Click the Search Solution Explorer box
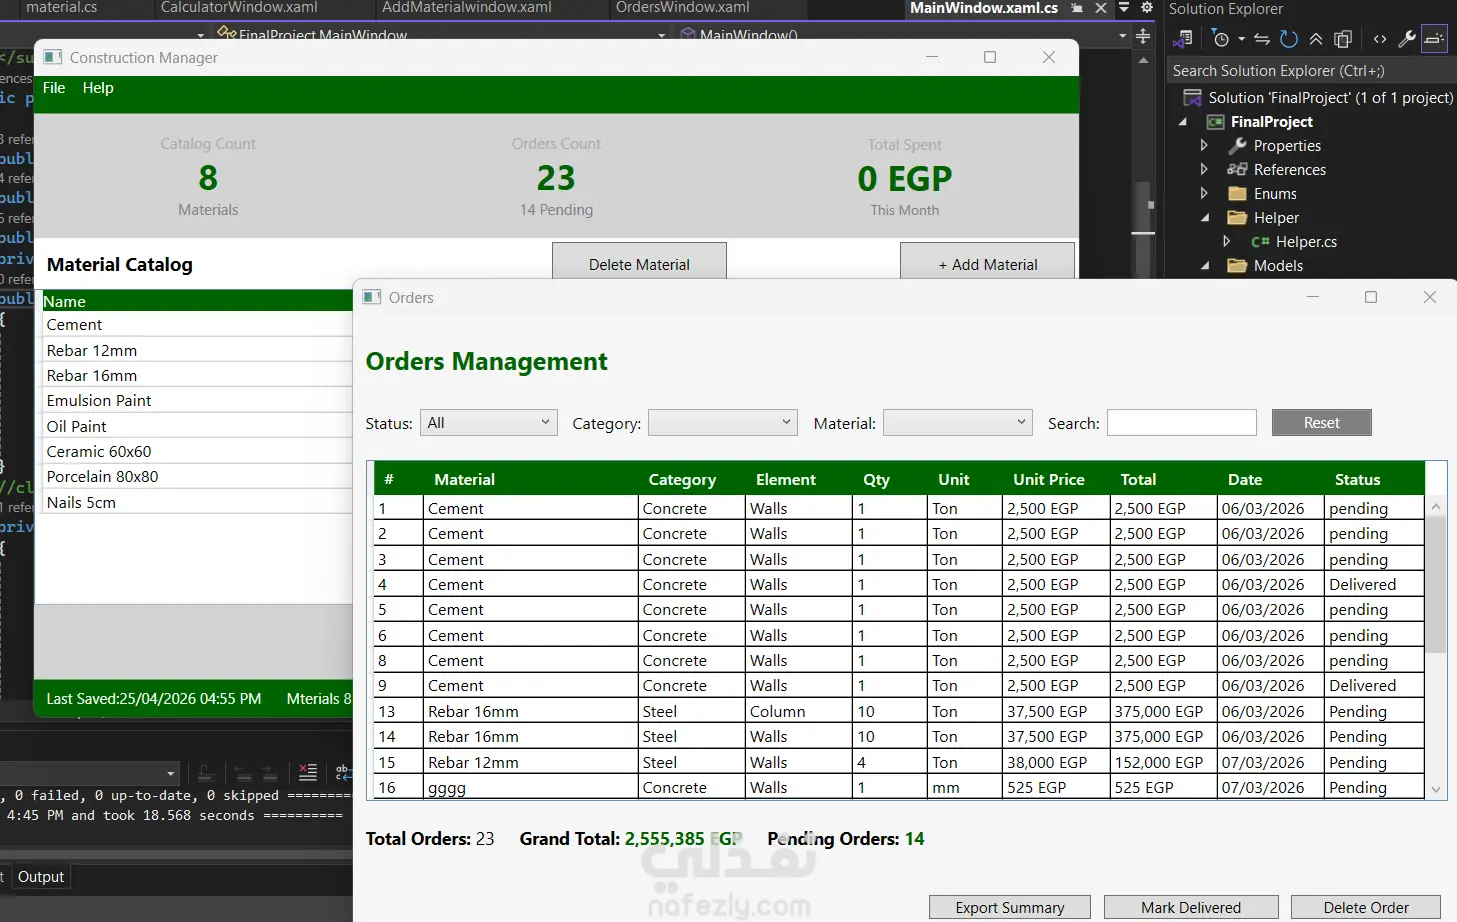Viewport: 1457px width, 922px height. [x=1311, y=71]
